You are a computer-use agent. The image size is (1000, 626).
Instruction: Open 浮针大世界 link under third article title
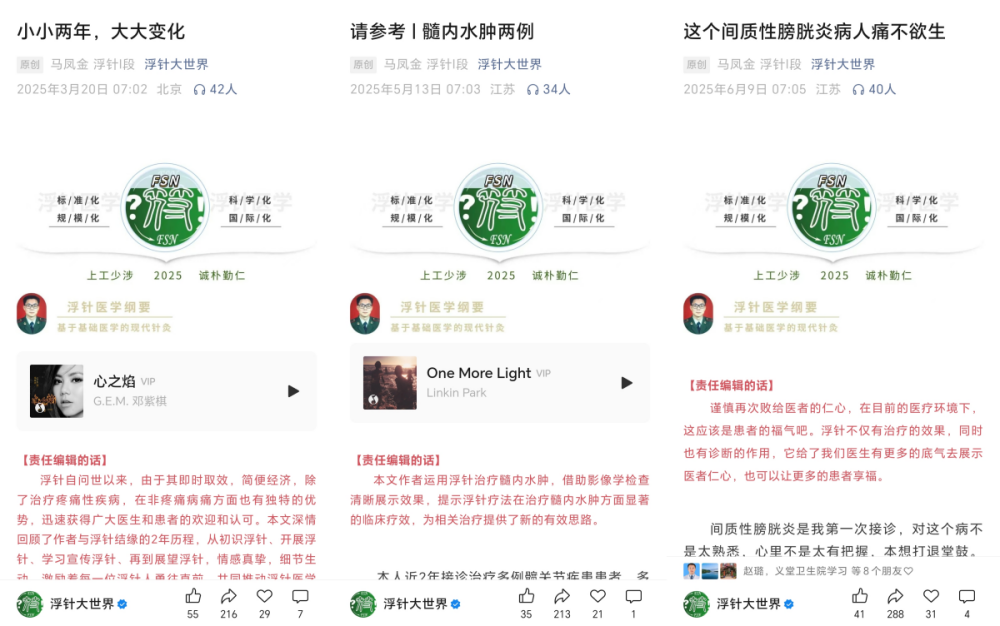click(843, 64)
